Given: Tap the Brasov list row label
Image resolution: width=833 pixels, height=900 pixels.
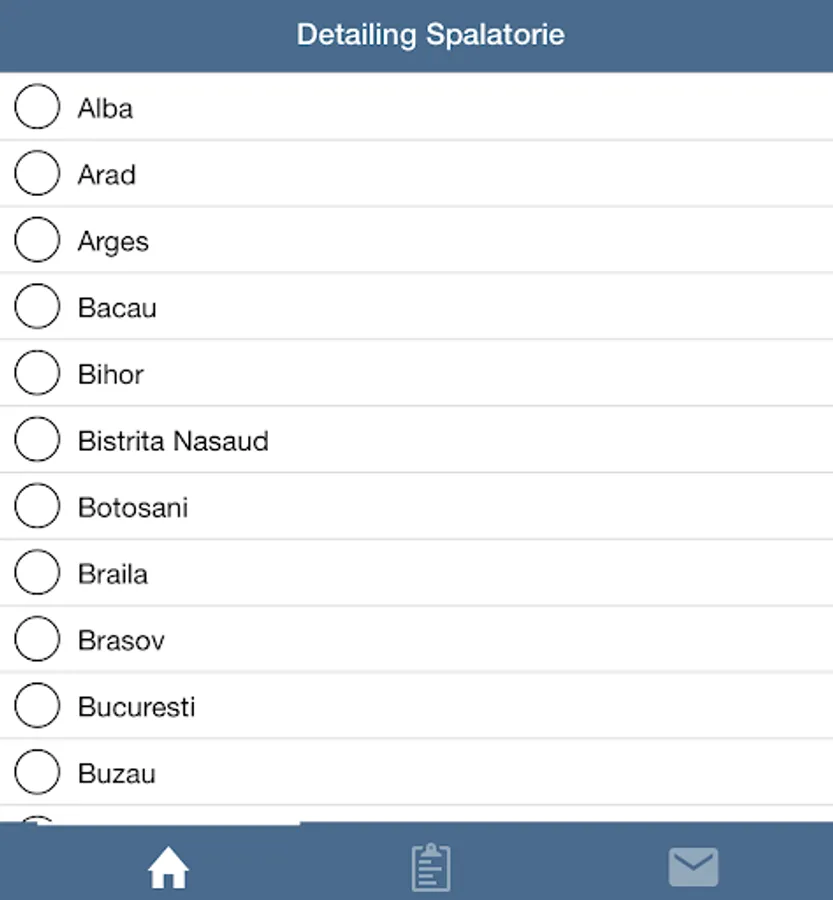Looking at the screenshot, I should [x=121, y=641].
